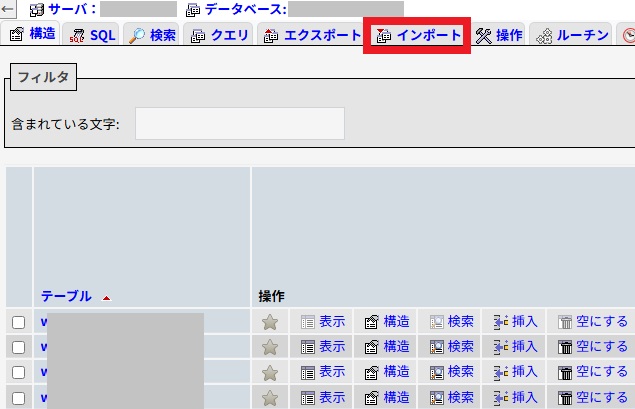Viewport: 635px width, 409px height.
Task: Open the 操作 tab in top bar
Action: click(499, 35)
